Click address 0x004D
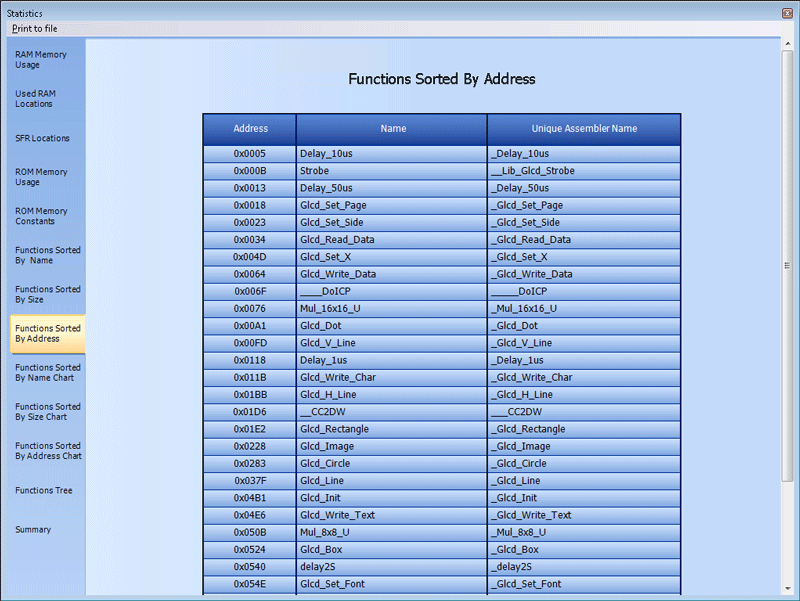 pos(249,257)
